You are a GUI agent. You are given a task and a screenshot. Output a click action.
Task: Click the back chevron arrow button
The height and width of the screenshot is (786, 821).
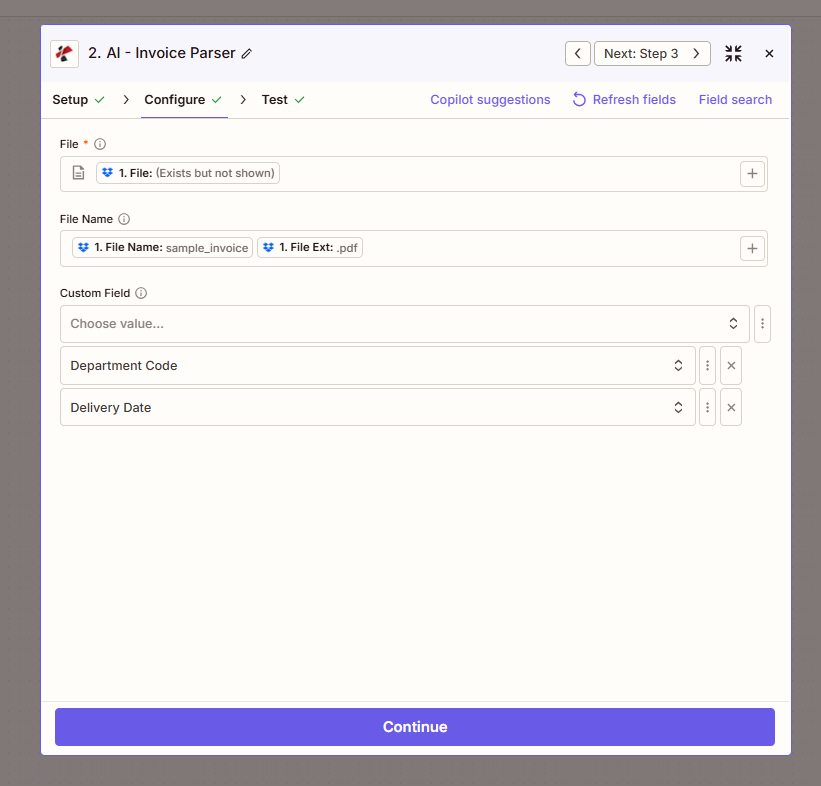point(577,53)
